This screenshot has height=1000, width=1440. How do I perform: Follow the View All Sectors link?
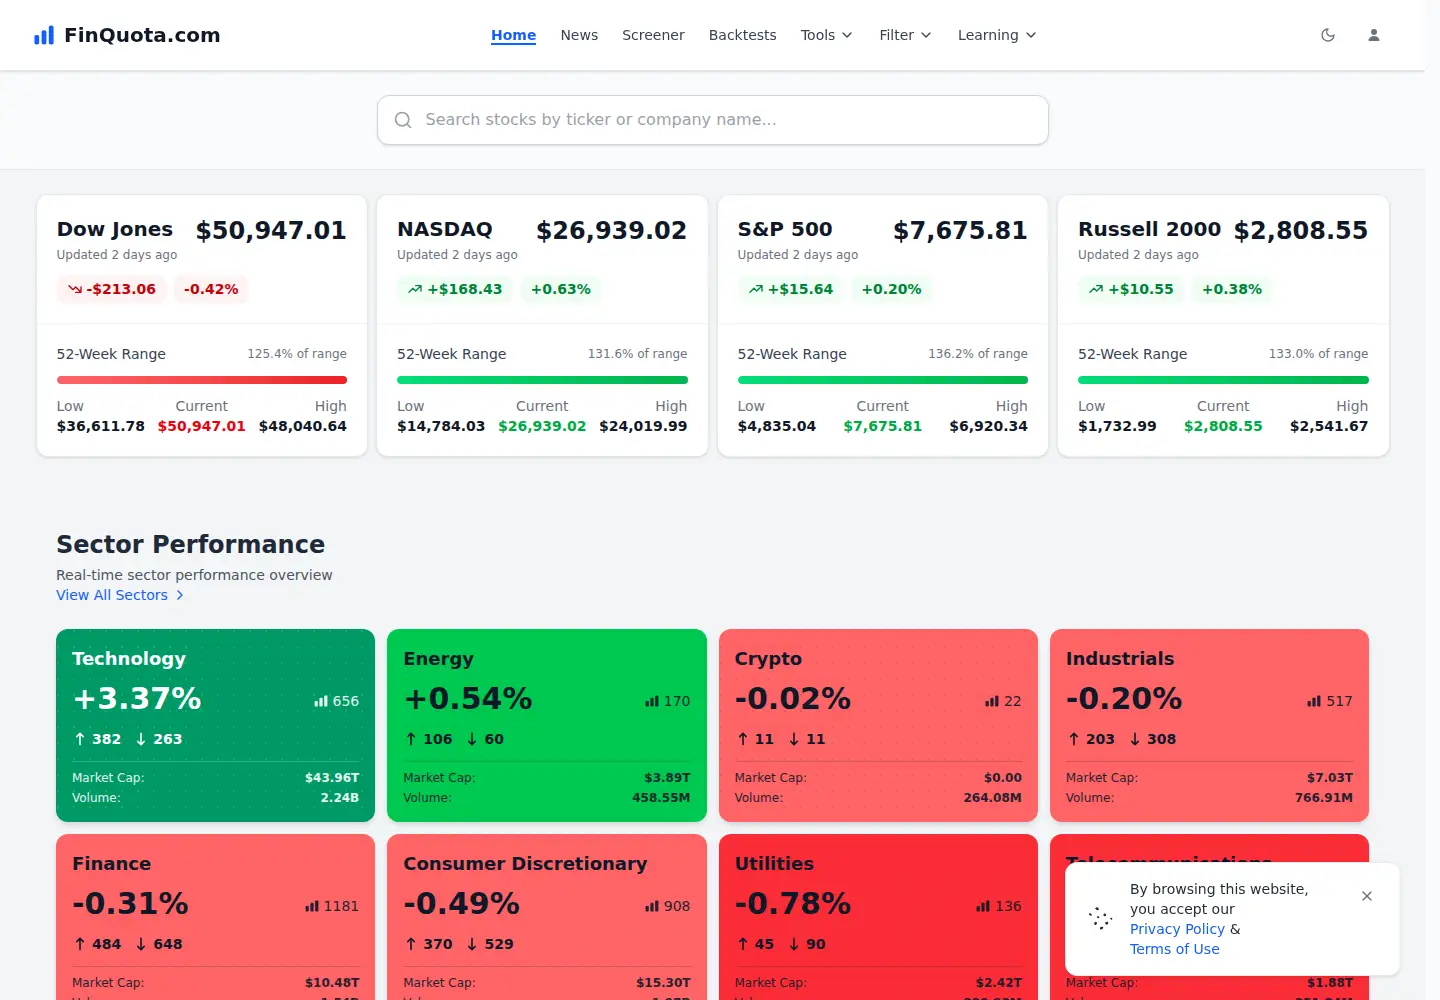tap(120, 595)
